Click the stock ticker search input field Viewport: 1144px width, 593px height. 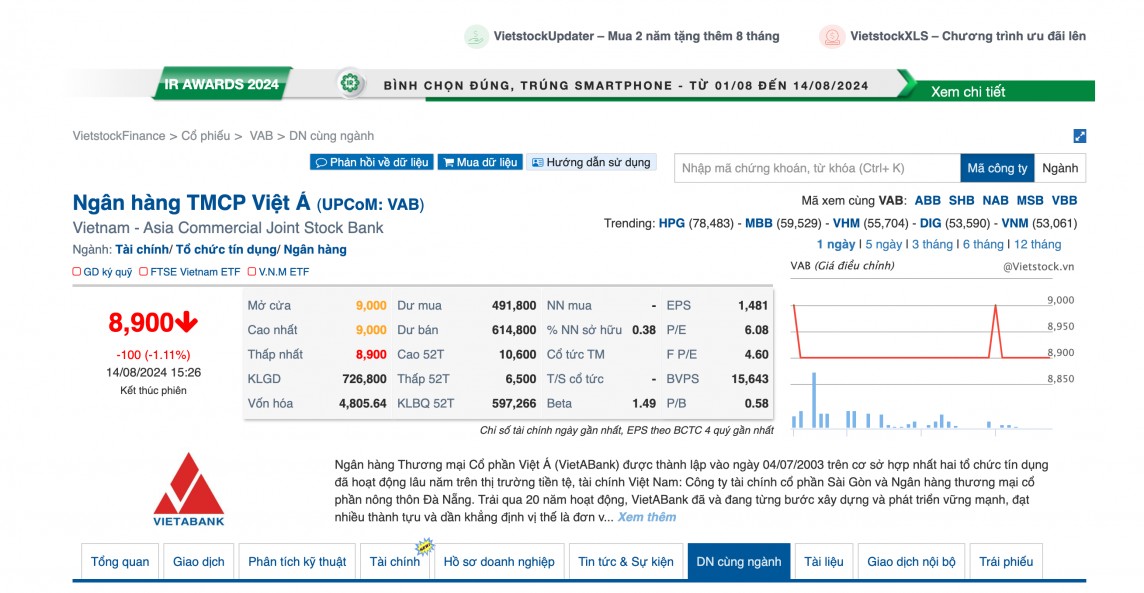point(810,167)
